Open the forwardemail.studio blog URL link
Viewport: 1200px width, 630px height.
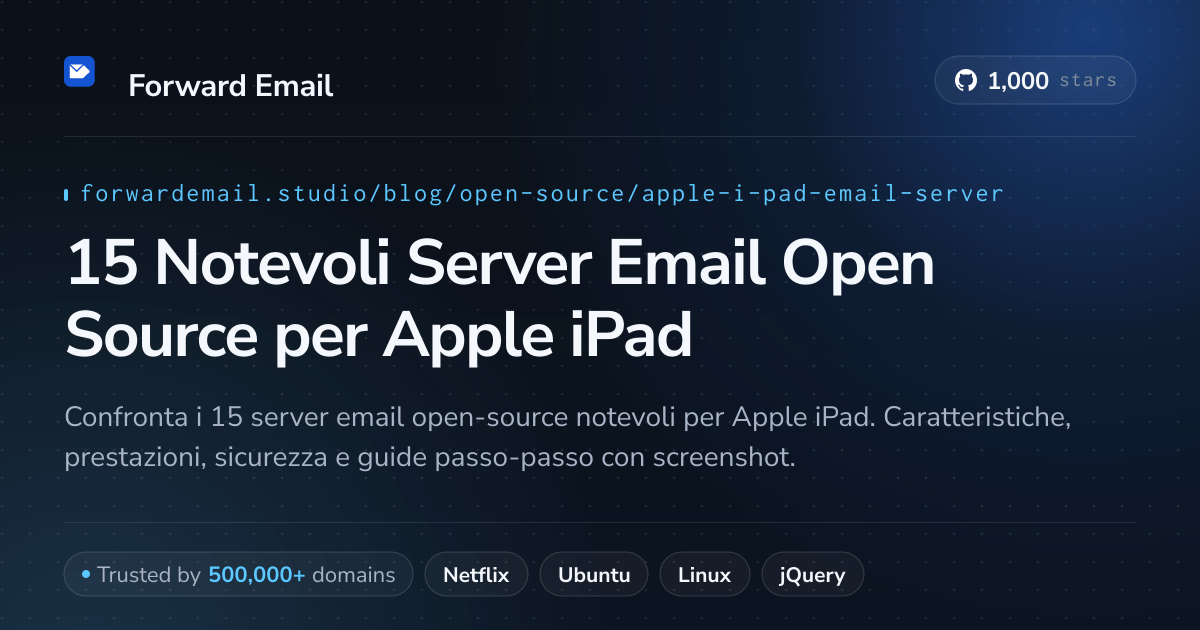point(541,194)
